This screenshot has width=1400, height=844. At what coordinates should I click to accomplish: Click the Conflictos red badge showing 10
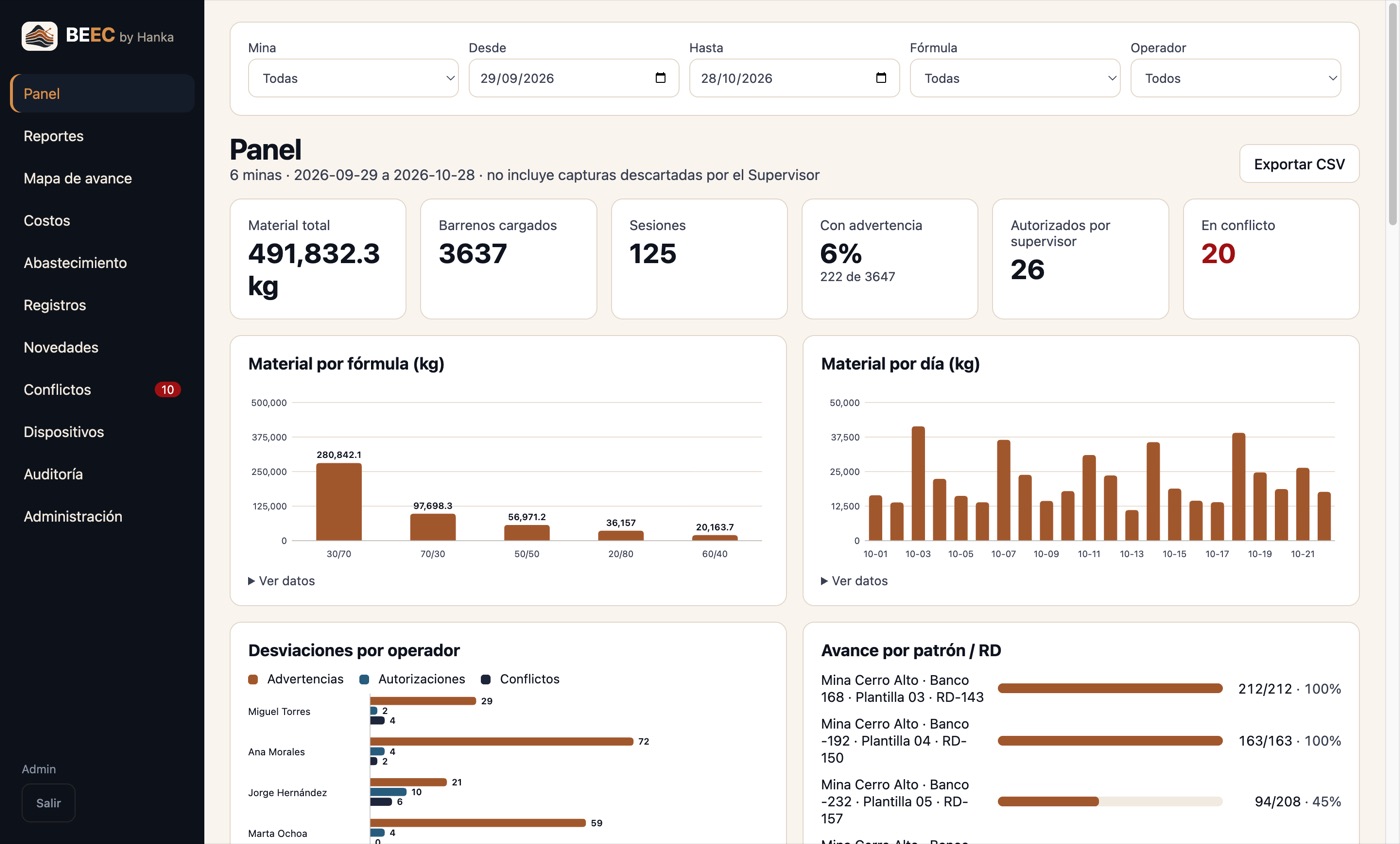pos(168,390)
